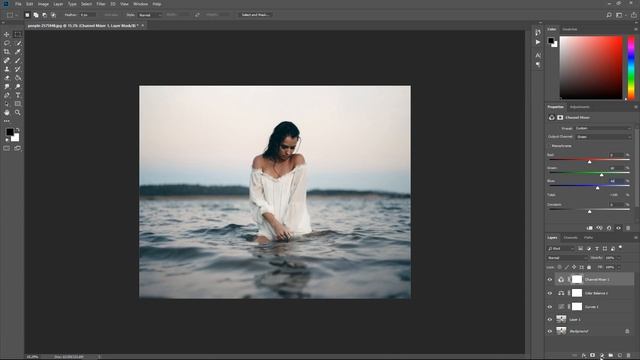Open the Output Channel dropdown
The height and width of the screenshot is (360, 640).
pos(603,137)
